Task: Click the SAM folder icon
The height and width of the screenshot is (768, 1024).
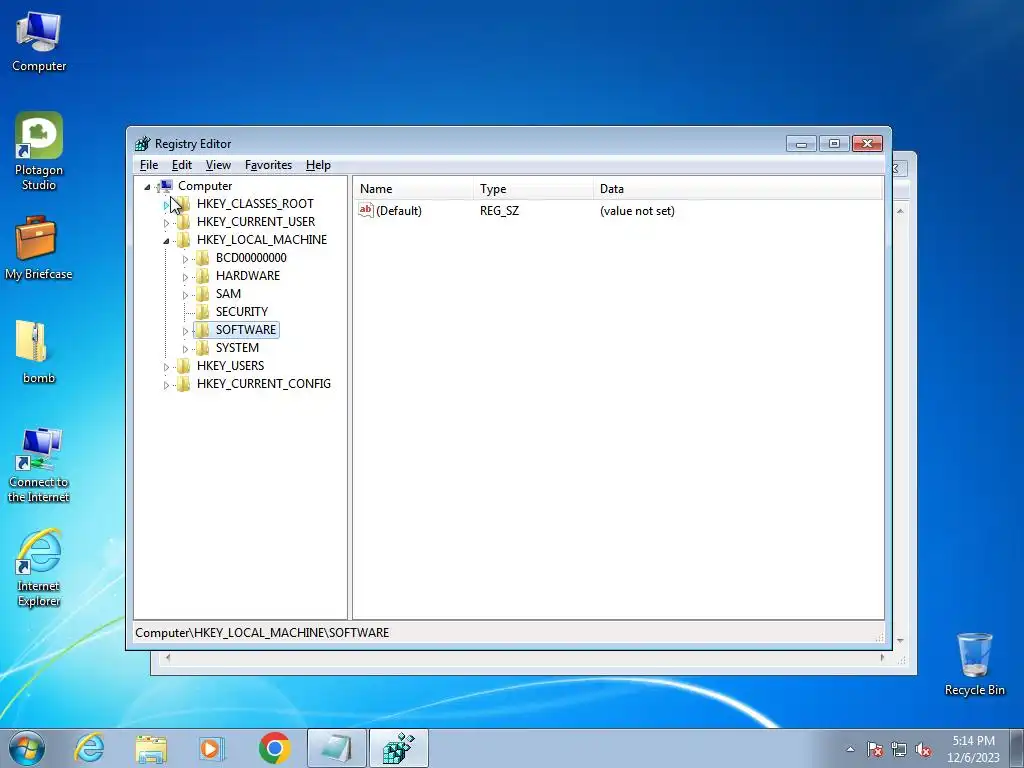Action: [202, 294]
